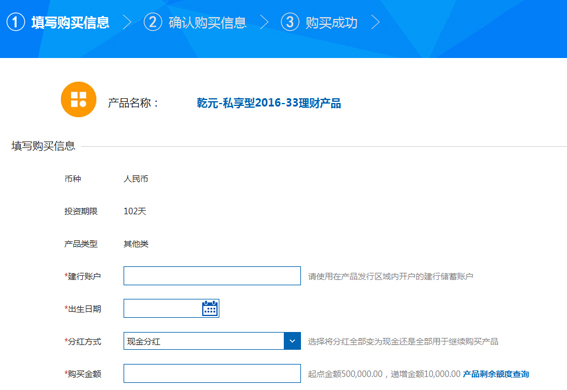Open the birth date calendar picker icon
This screenshot has width=567, height=390.
click(x=210, y=308)
